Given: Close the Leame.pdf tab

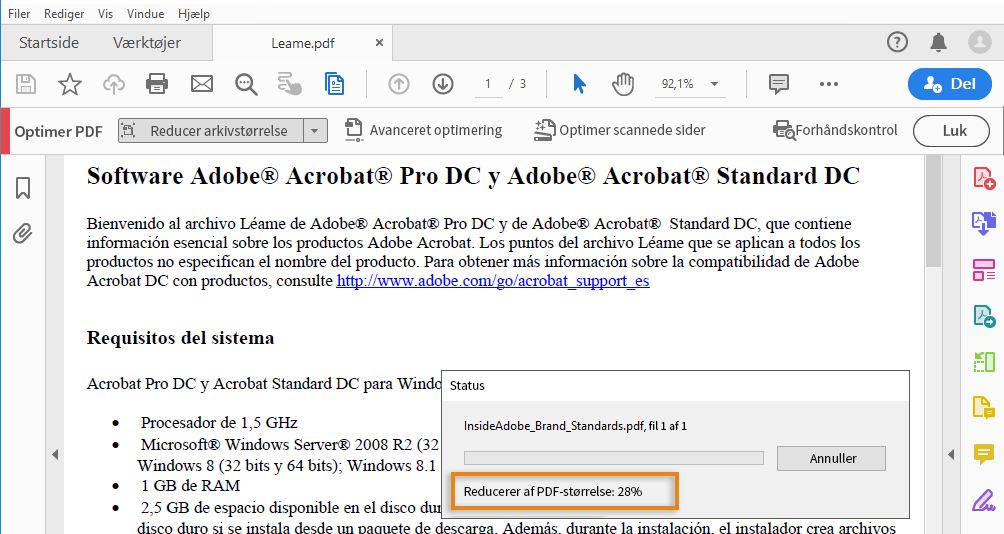Looking at the screenshot, I should pos(379,43).
